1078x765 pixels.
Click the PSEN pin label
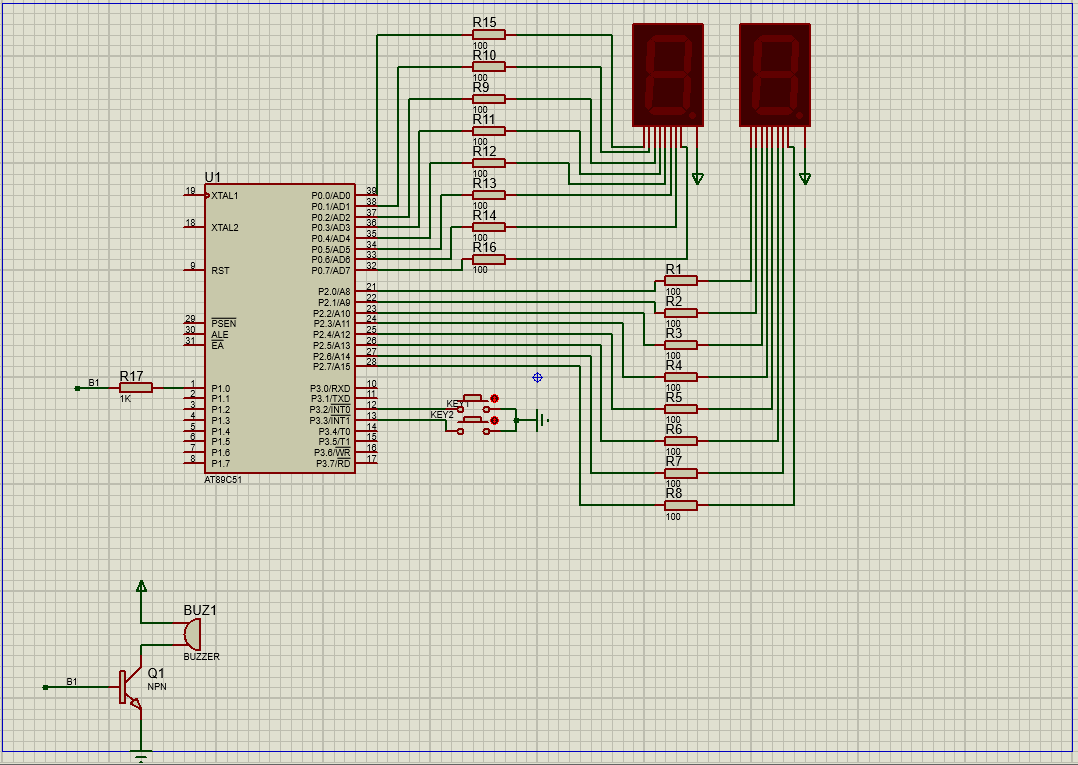point(223,324)
